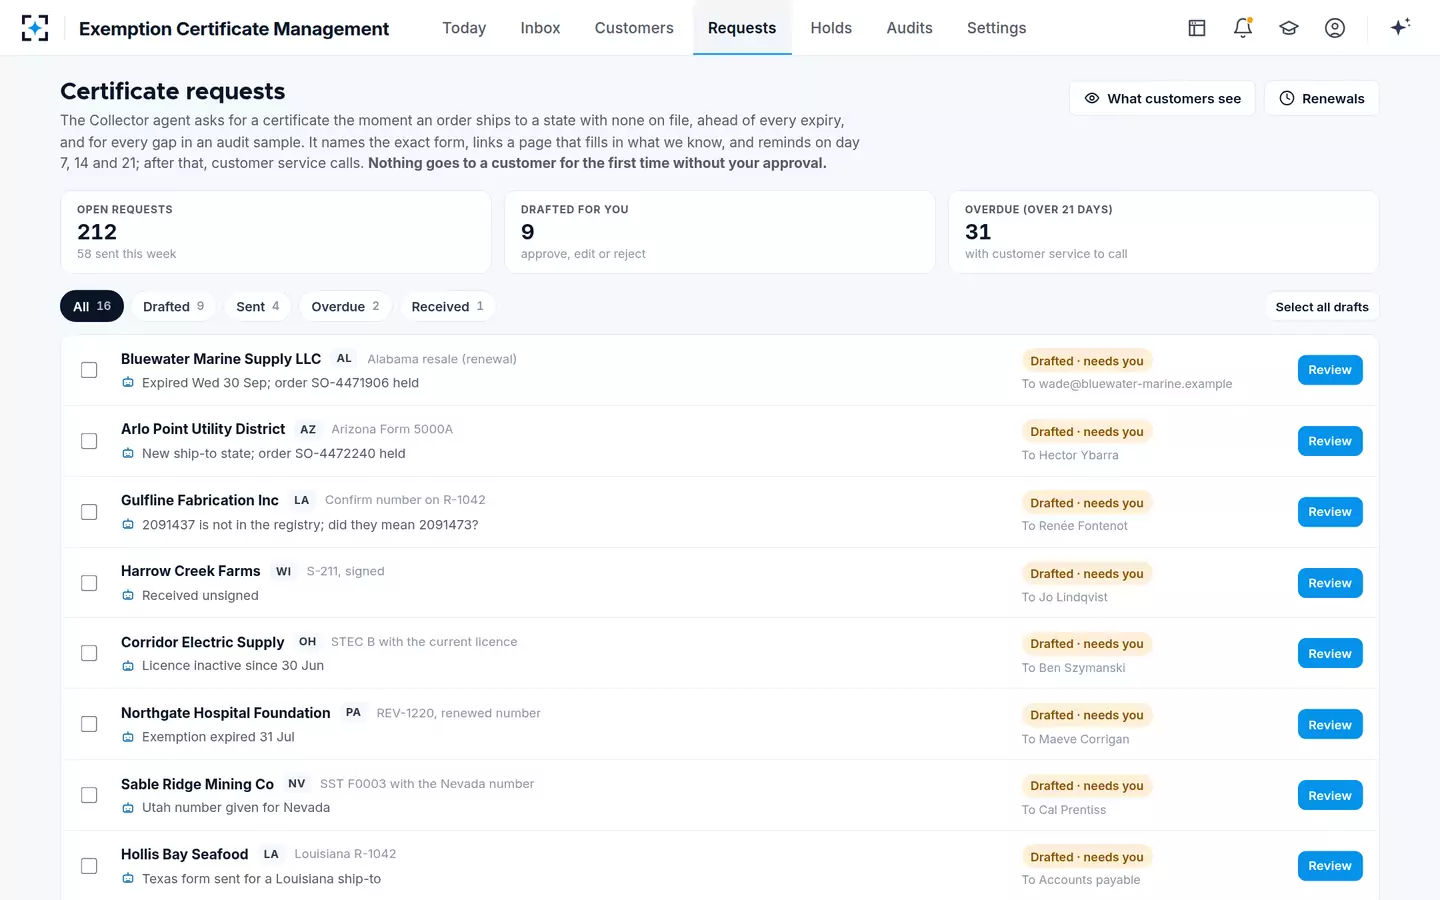1440x900 pixels.
Task: Tick the Bluewater Marine Supply LLC checkbox
Action: 89,370
